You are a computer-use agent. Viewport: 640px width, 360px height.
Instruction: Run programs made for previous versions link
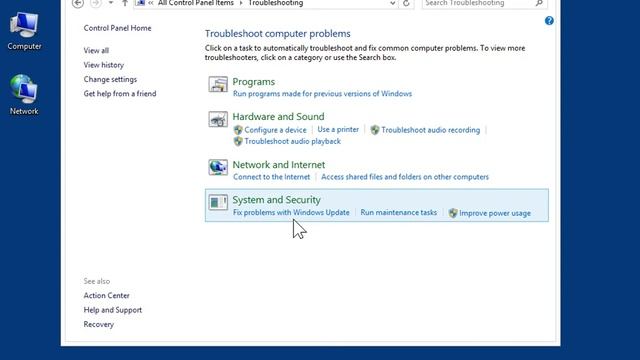point(322,94)
